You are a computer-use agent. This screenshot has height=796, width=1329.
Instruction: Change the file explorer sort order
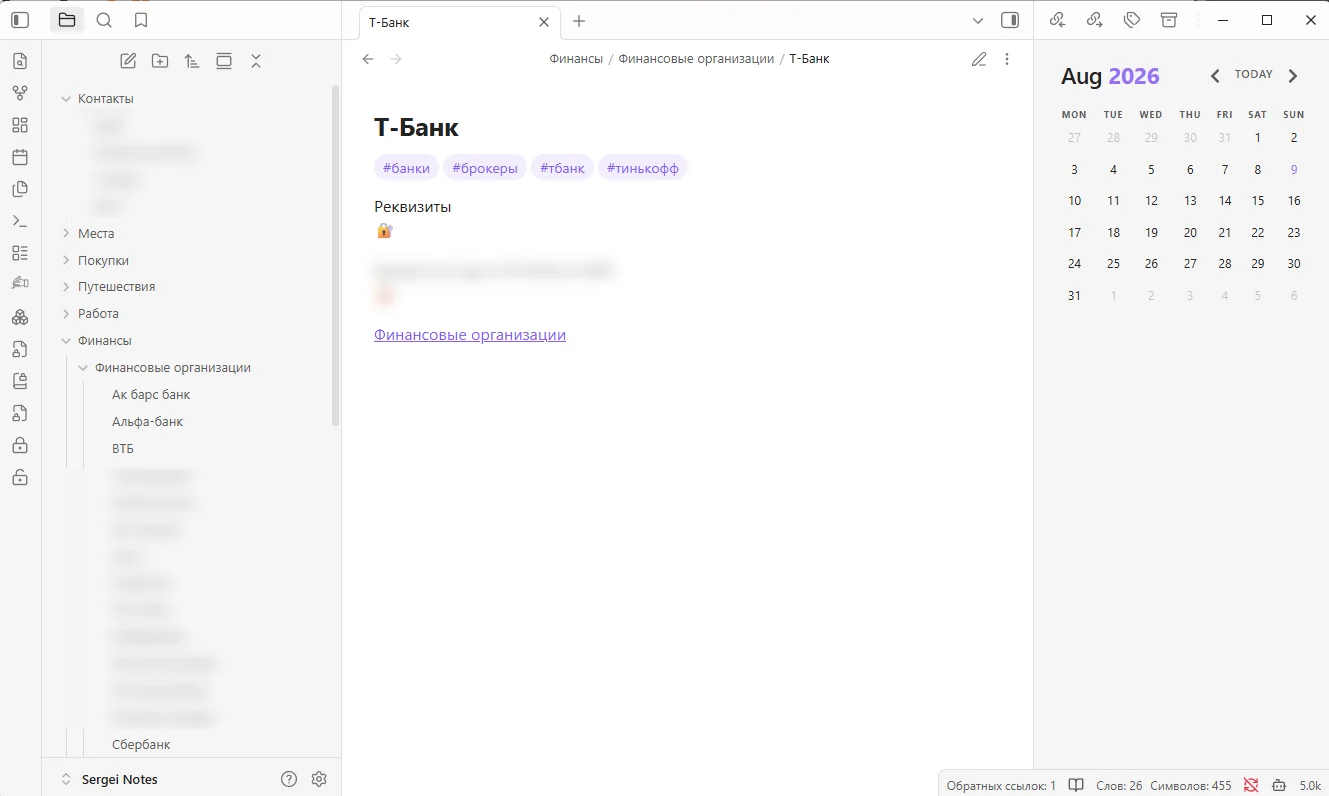click(192, 61)
